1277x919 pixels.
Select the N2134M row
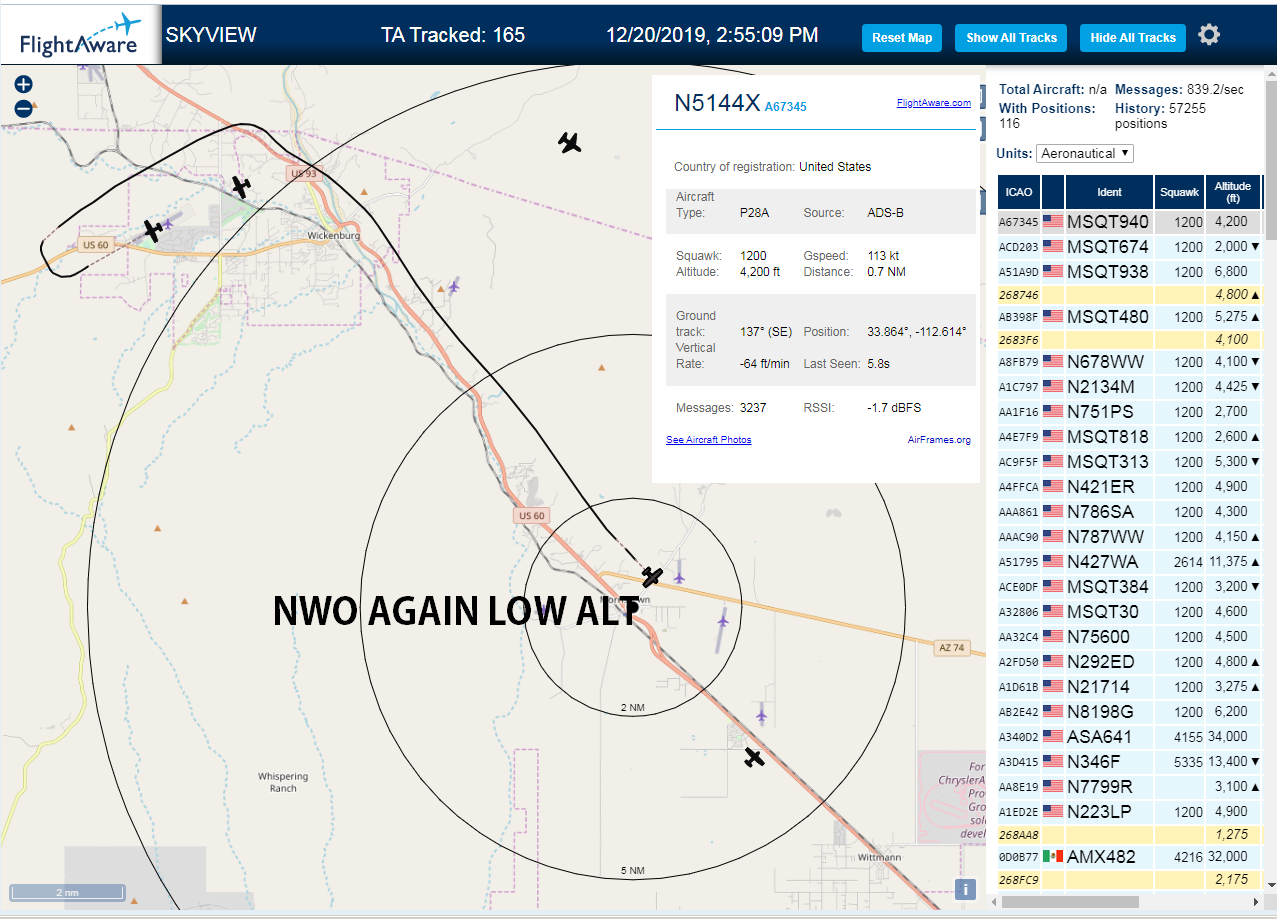point(1129,387)
